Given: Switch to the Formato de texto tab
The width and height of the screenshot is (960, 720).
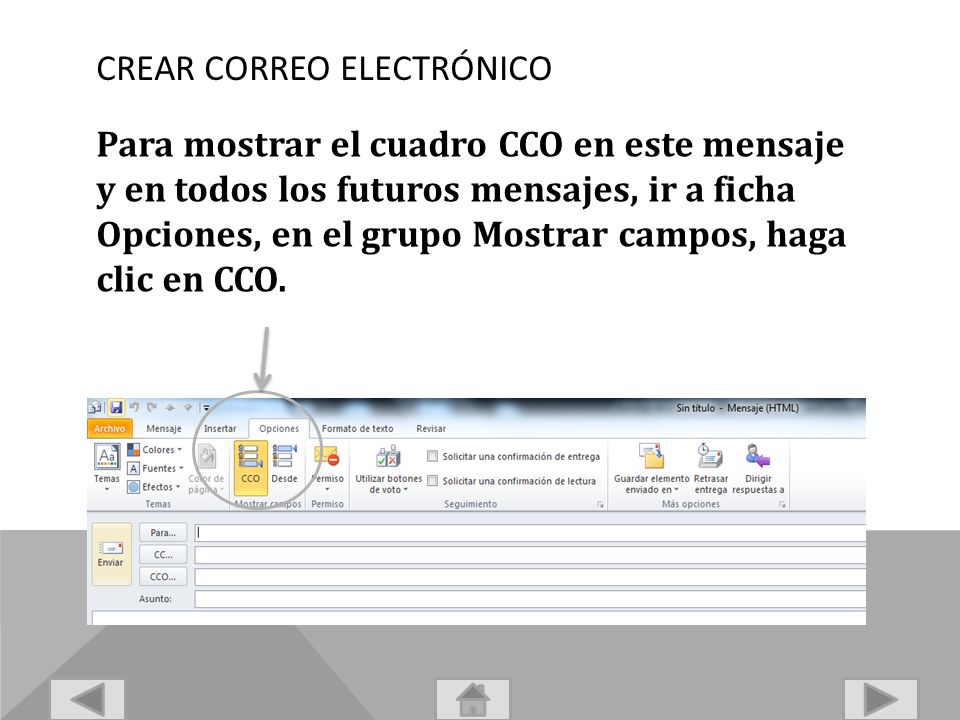Looking at the screenshot, I should click(x=358, y=429).
